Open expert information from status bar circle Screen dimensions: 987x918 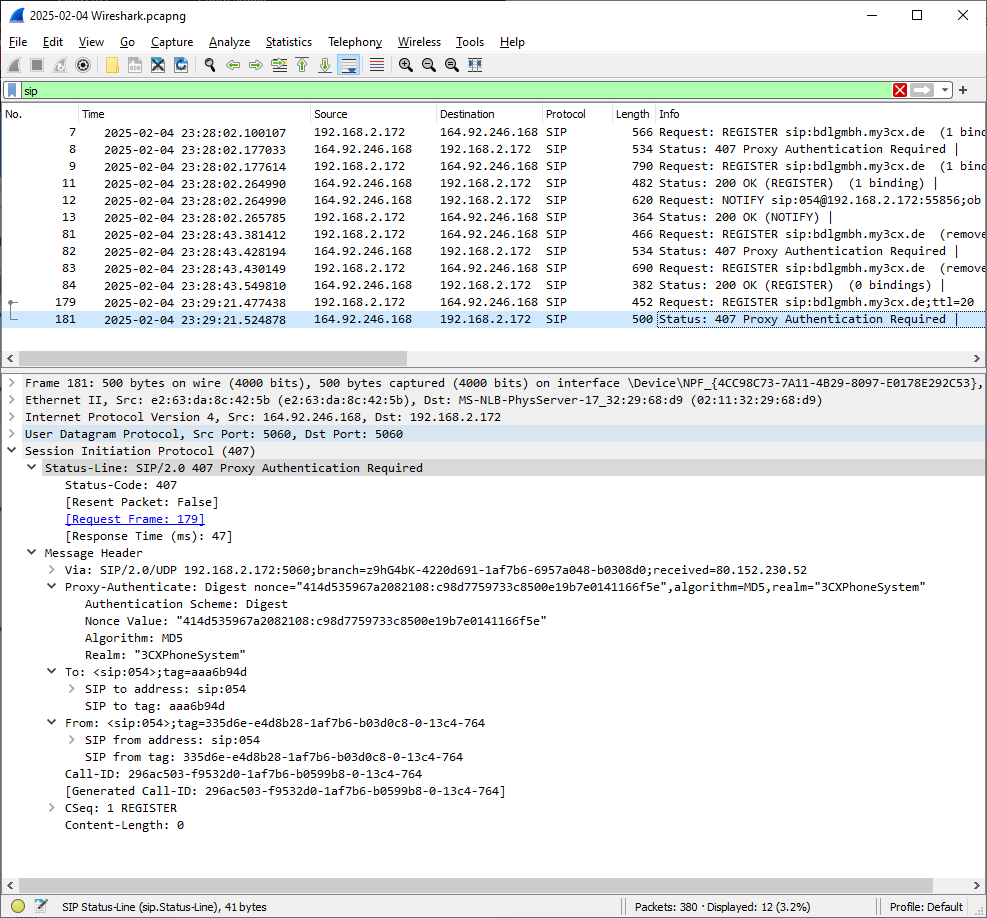18,906
